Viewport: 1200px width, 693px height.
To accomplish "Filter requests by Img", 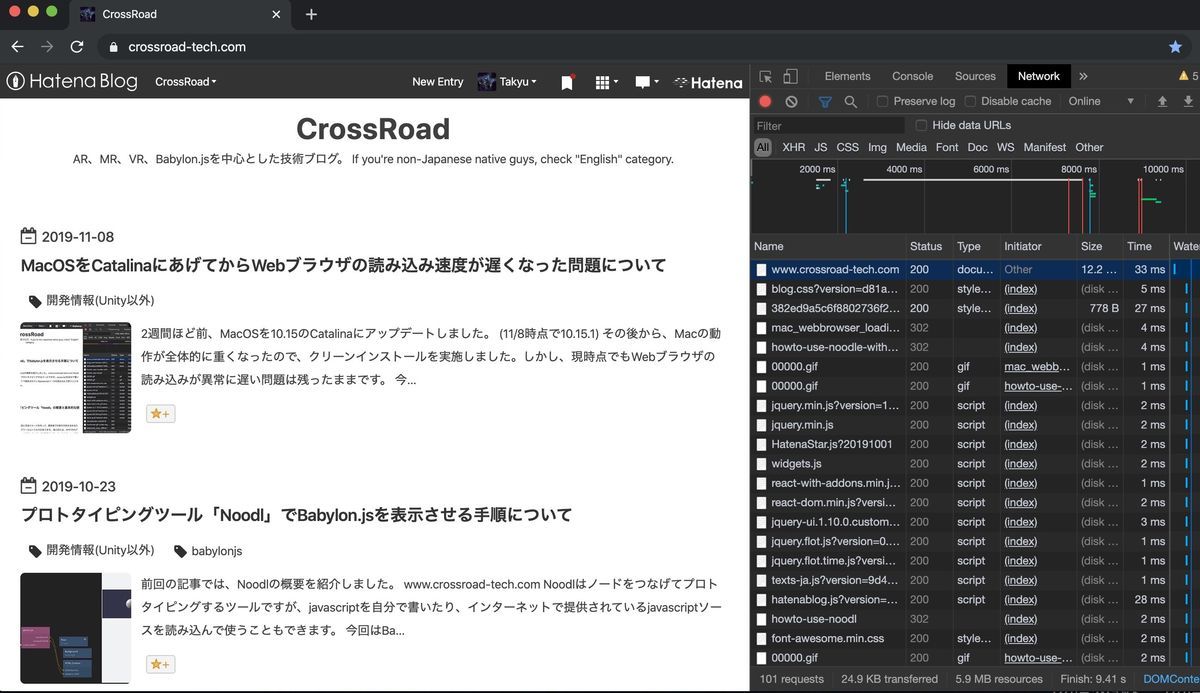I will (x=877, y=147).
